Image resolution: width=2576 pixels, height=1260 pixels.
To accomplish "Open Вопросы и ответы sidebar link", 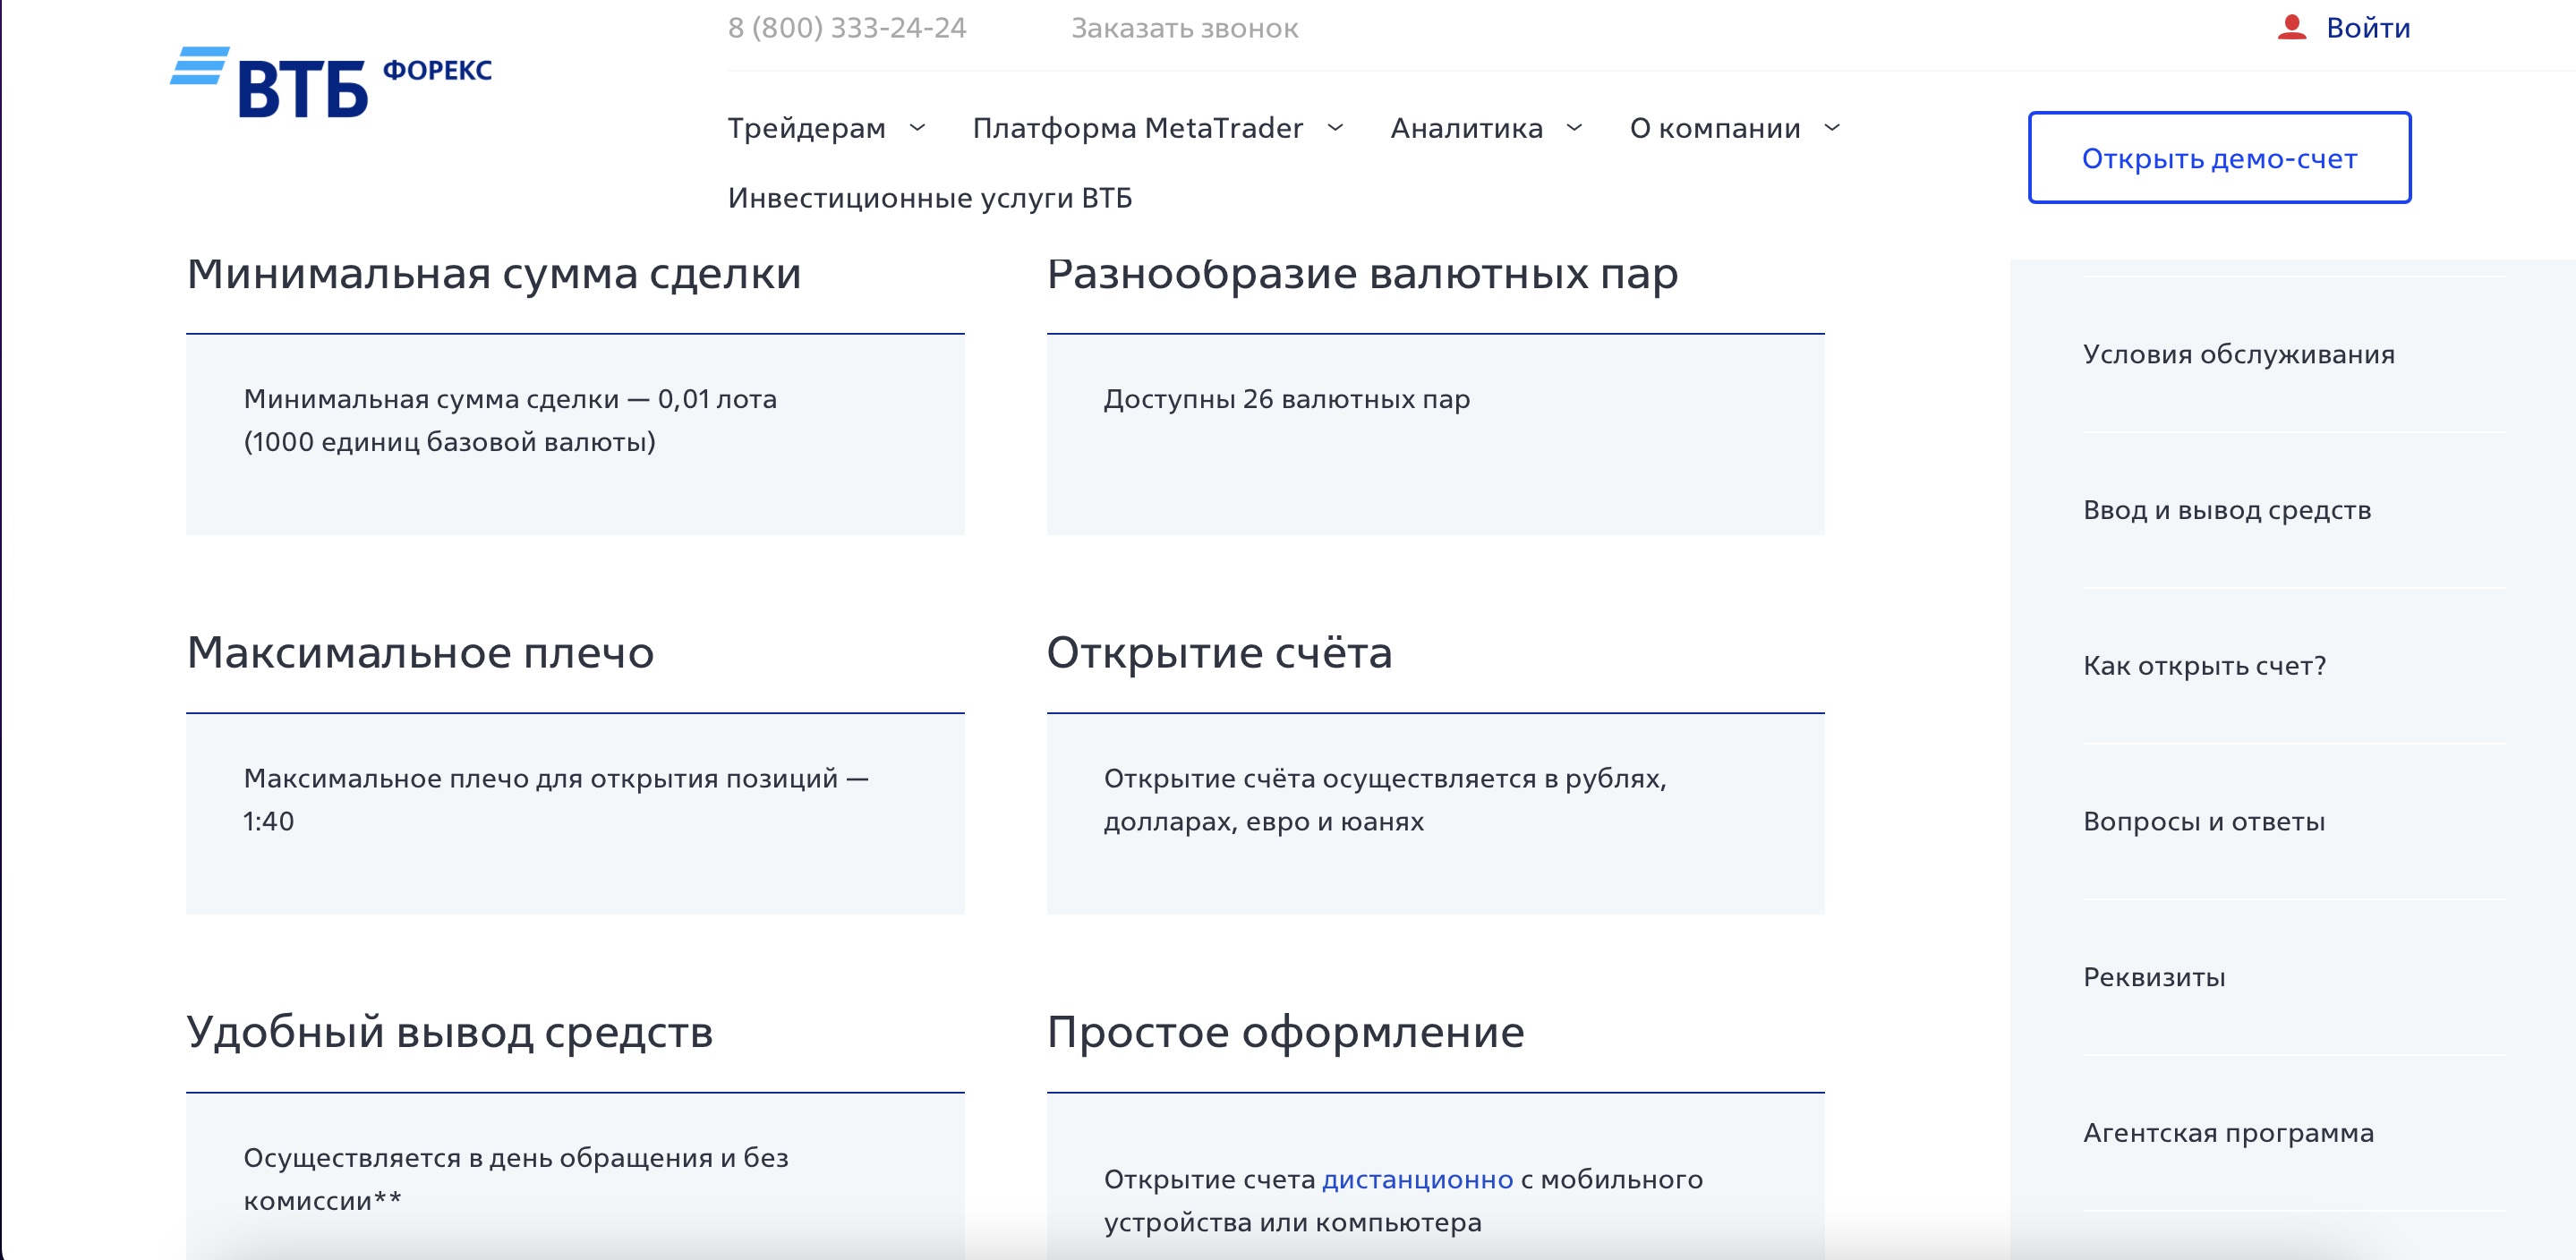I will point(2203,821).
